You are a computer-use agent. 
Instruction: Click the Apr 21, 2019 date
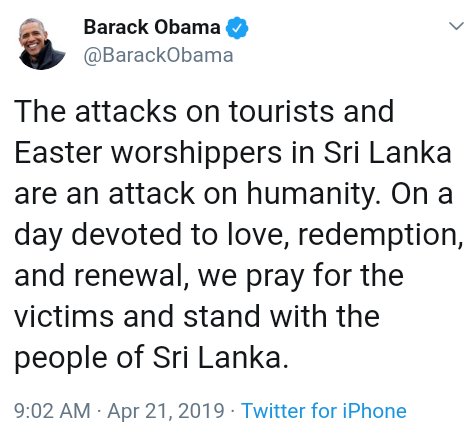[166, 411]
